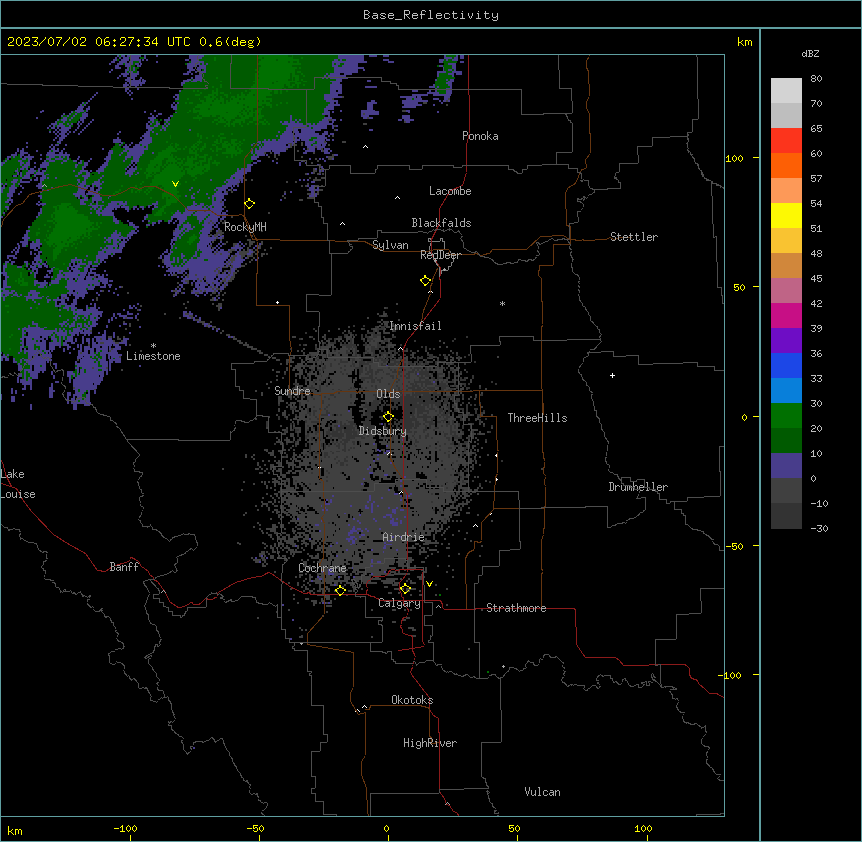Click the white asterisk marker above Limestone label
Viewport: 862px width, 842px height.
[x=153, y=346]
